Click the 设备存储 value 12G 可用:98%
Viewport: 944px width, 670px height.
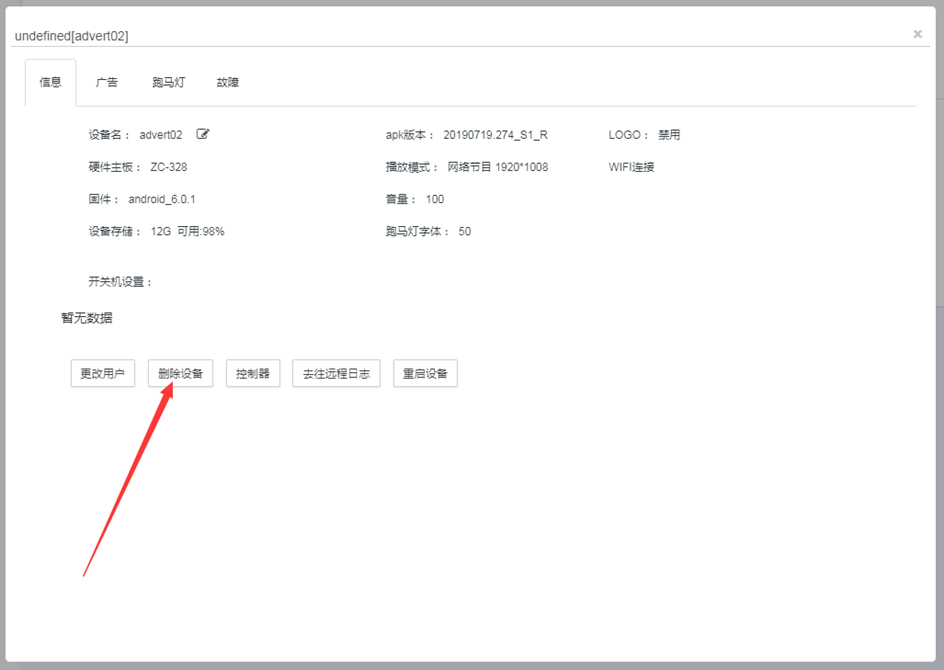187,231
